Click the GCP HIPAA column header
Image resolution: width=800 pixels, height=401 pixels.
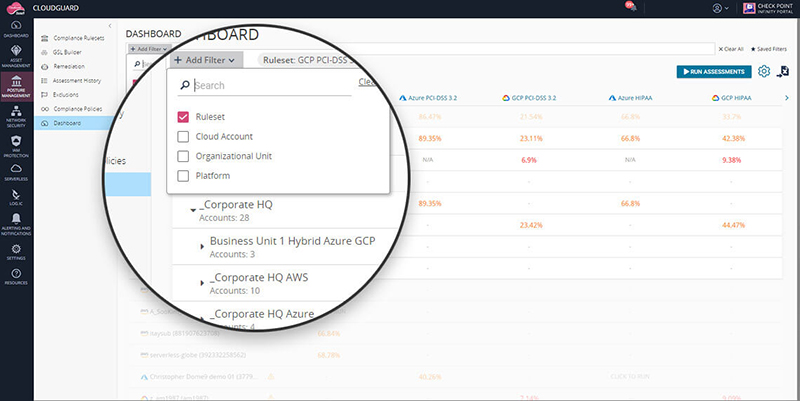tap(732, 98)
